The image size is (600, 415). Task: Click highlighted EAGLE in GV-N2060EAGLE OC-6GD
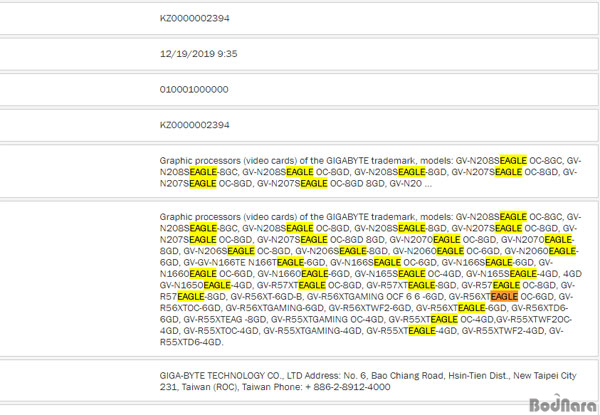pos(450,251)
